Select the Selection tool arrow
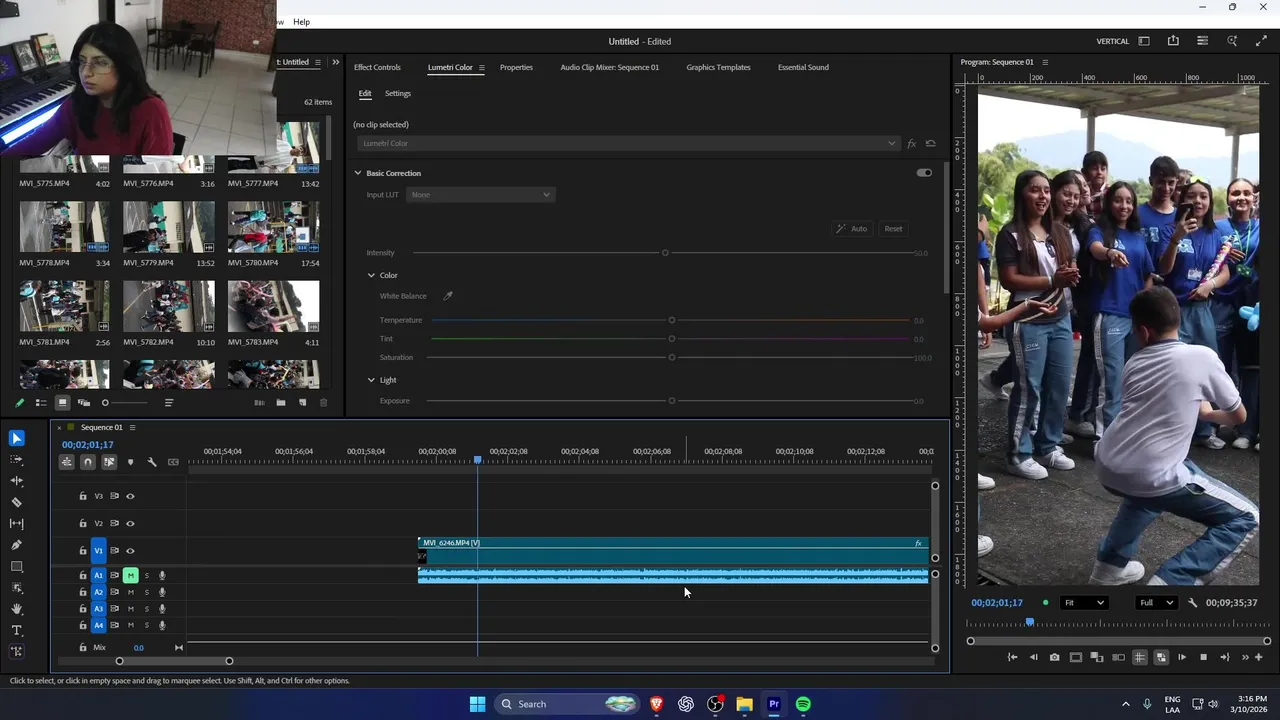1280x720 pixels. pyautogui.click(x=16, y=438)
